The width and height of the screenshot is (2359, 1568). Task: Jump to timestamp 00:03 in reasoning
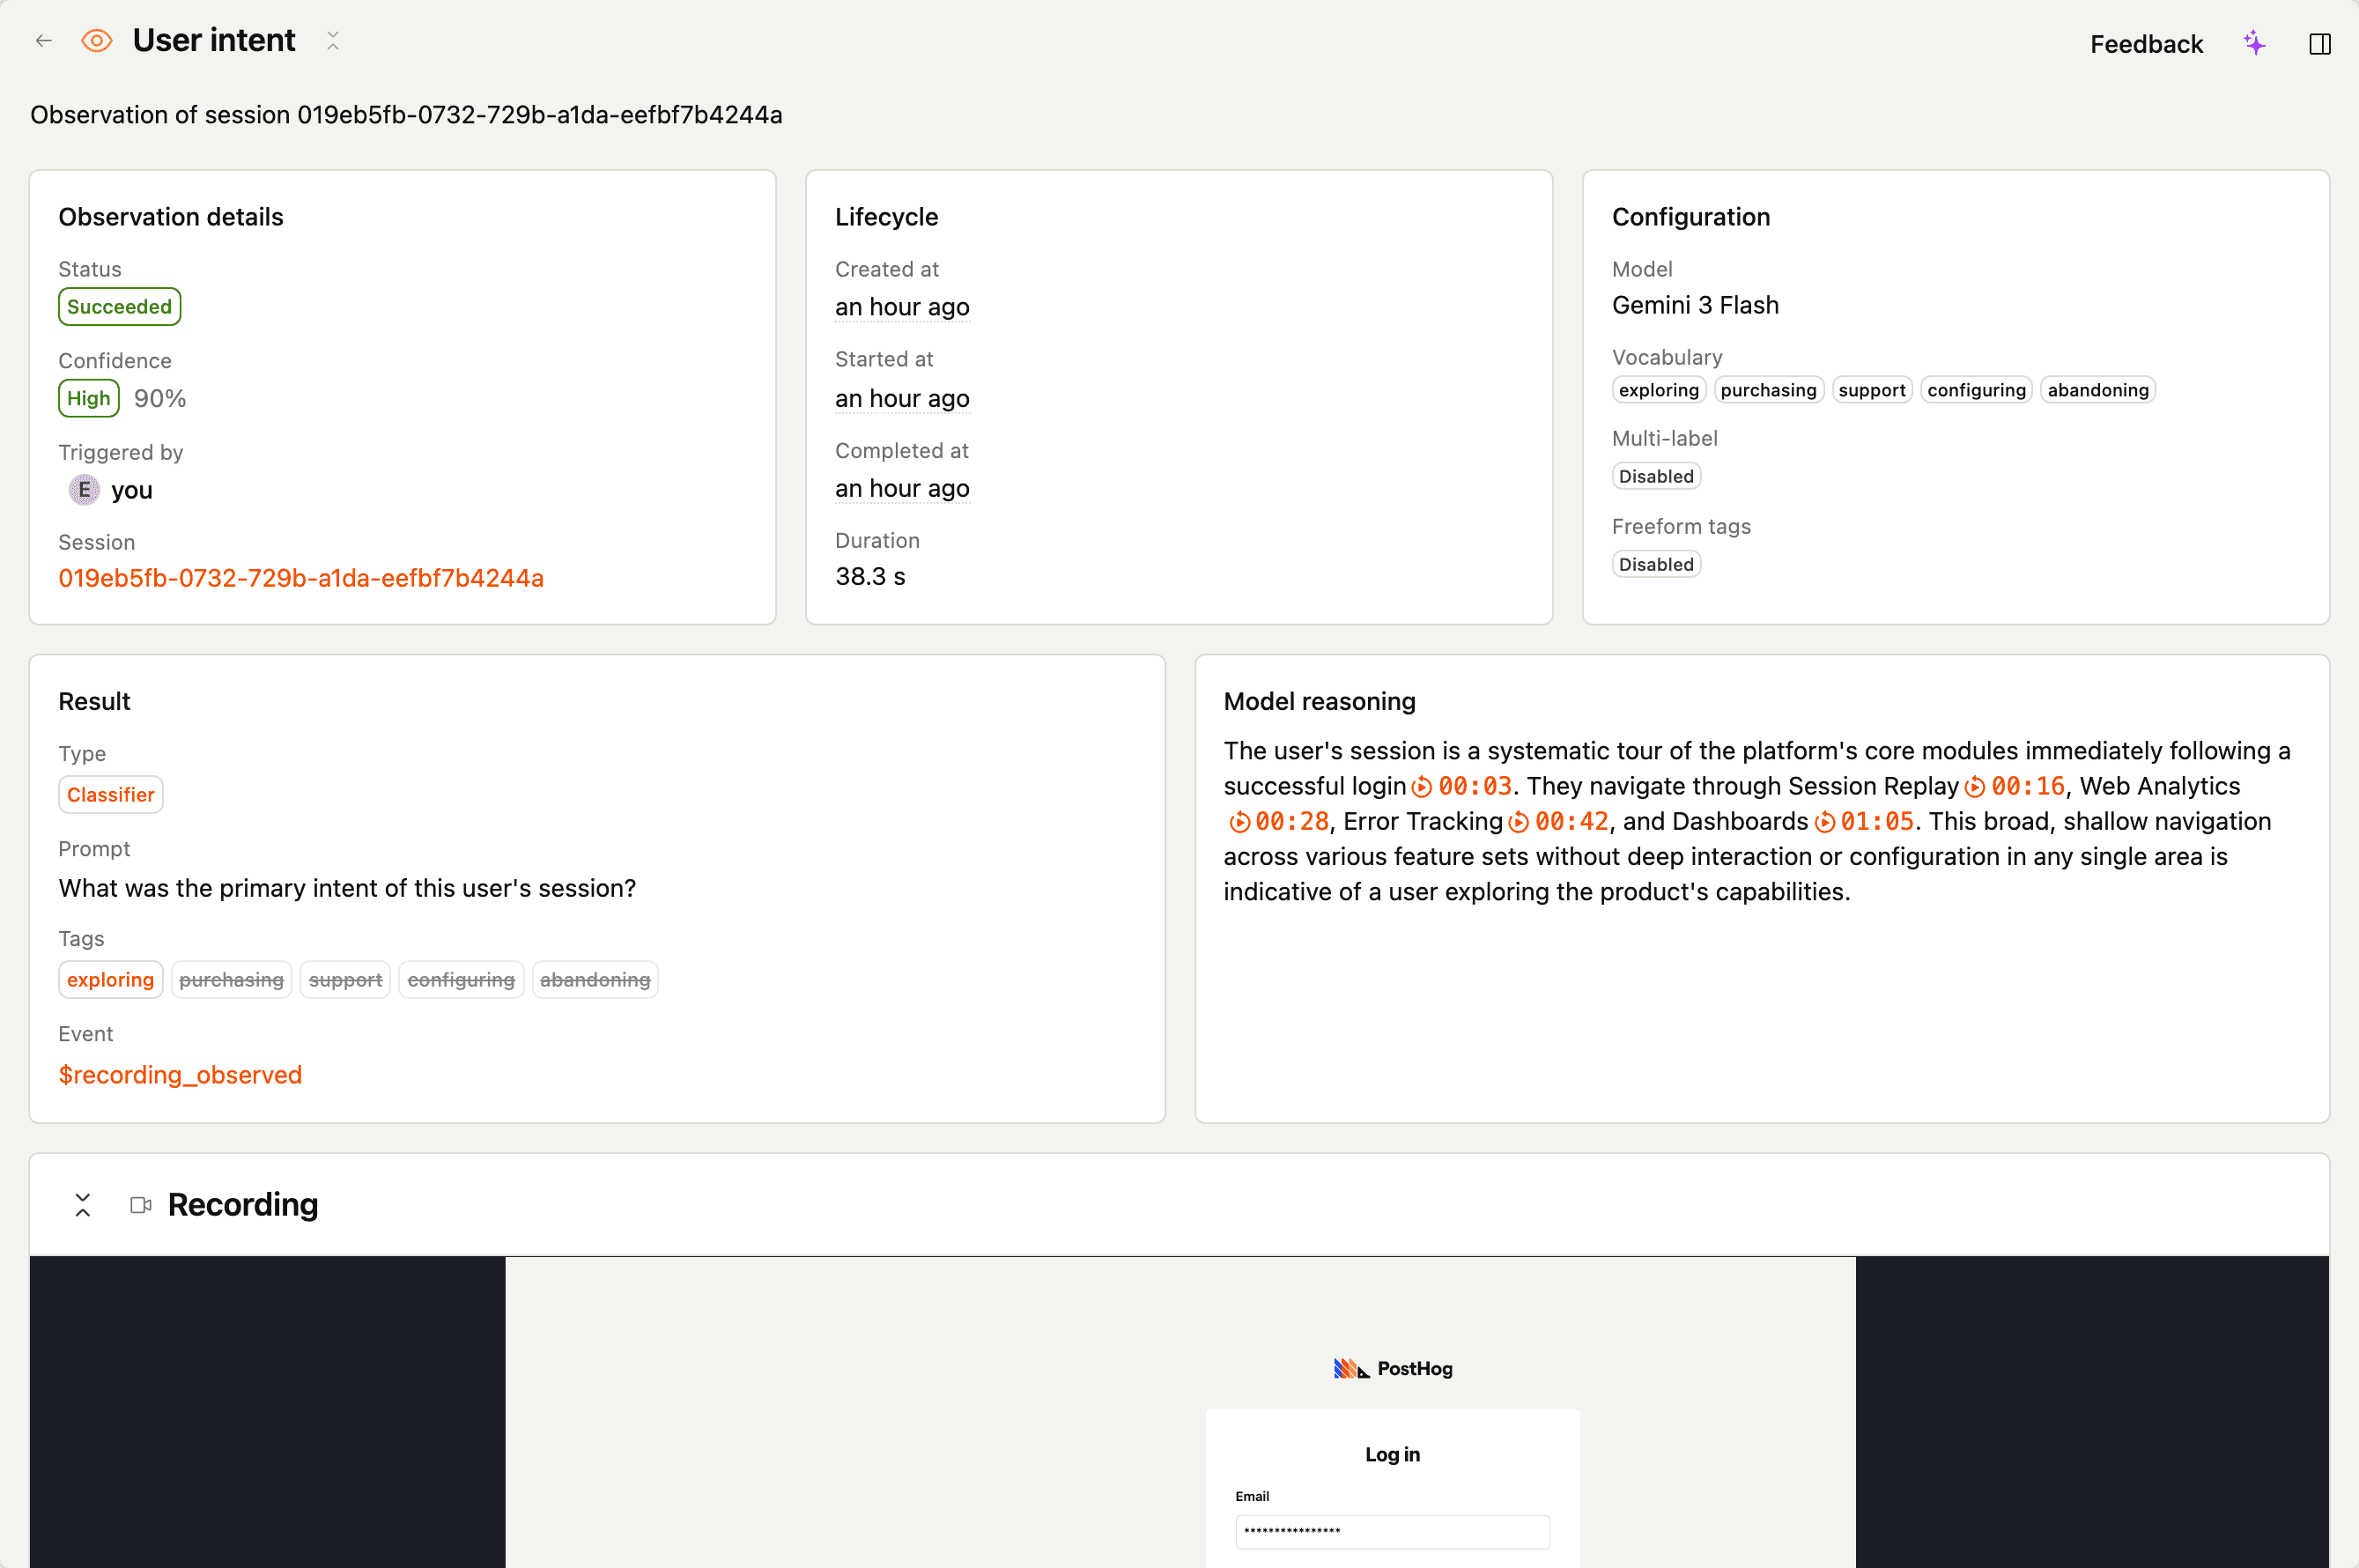pyautogui.click(x=1462, y=786)
